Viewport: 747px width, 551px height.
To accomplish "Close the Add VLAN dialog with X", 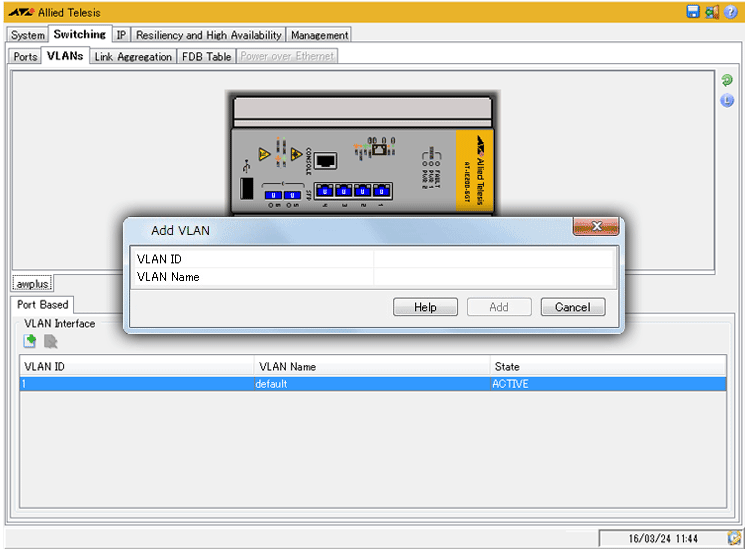I will click(x=596, y=226).
